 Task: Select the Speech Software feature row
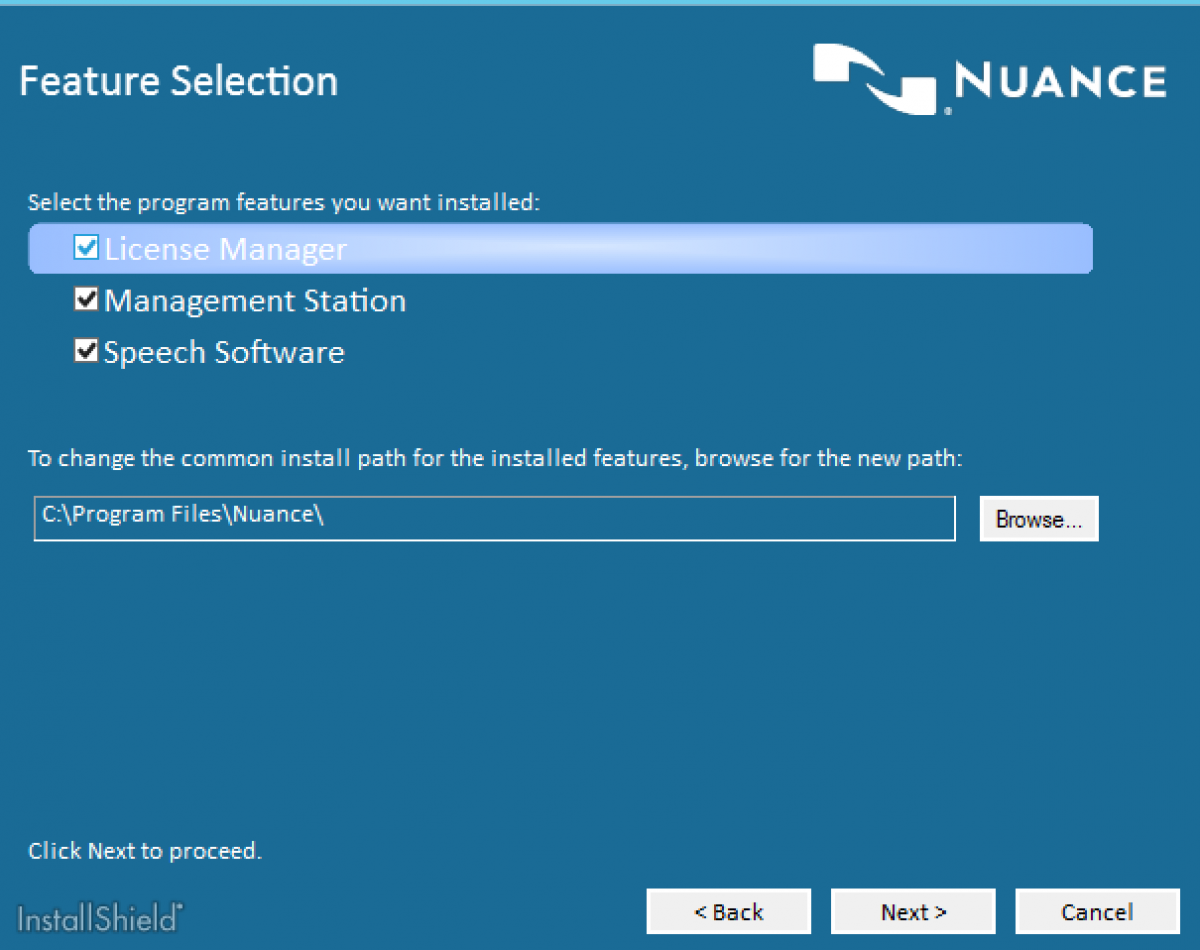[x=223, y=350]
